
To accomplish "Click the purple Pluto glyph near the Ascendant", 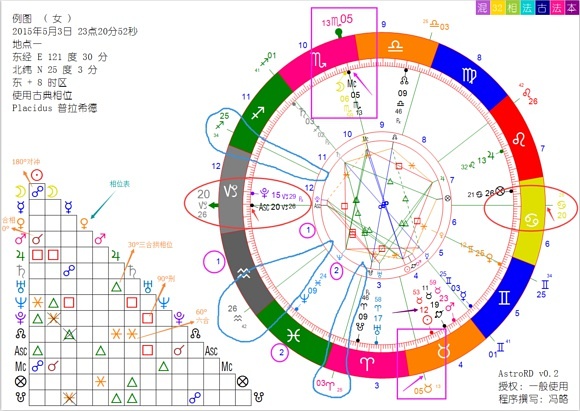I will pos(264,192).
